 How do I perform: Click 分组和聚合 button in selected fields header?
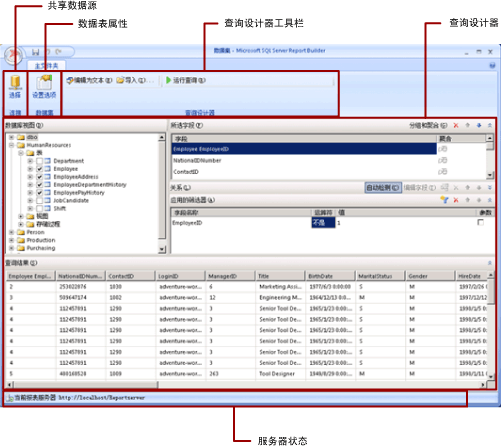click(428, 126)
